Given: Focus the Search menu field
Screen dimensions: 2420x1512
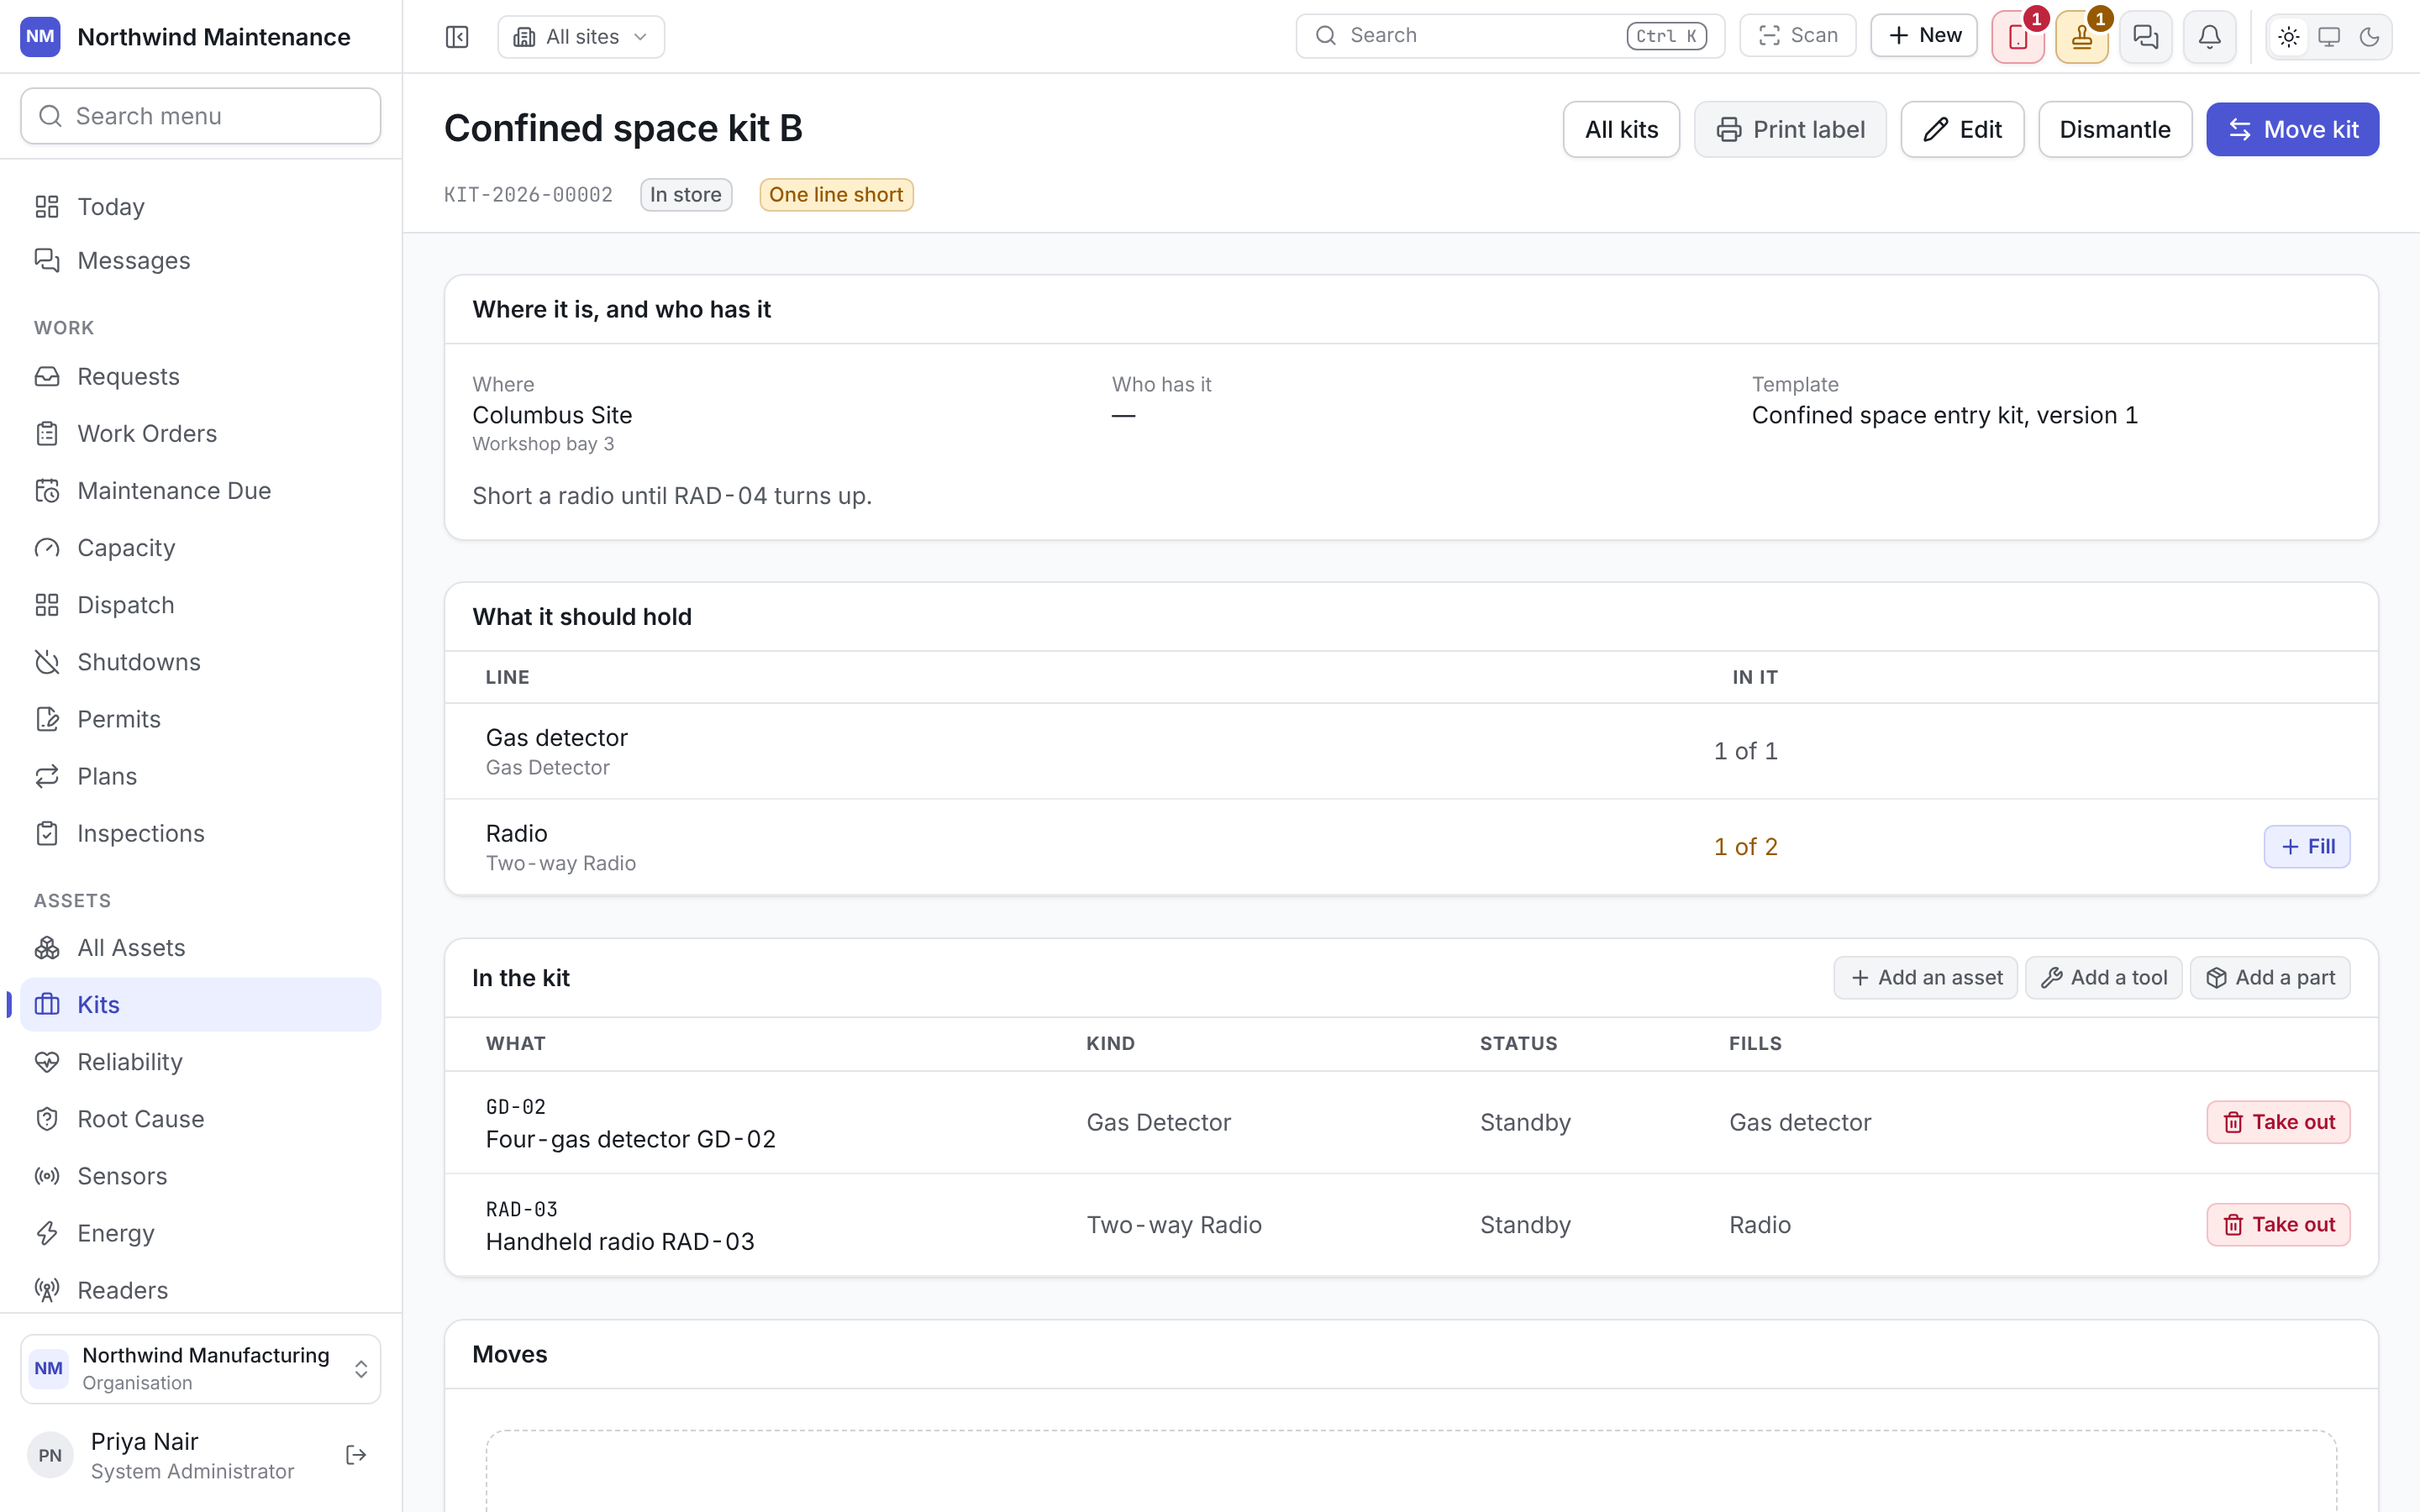Looking at the screenshot, I should (200, 116).
